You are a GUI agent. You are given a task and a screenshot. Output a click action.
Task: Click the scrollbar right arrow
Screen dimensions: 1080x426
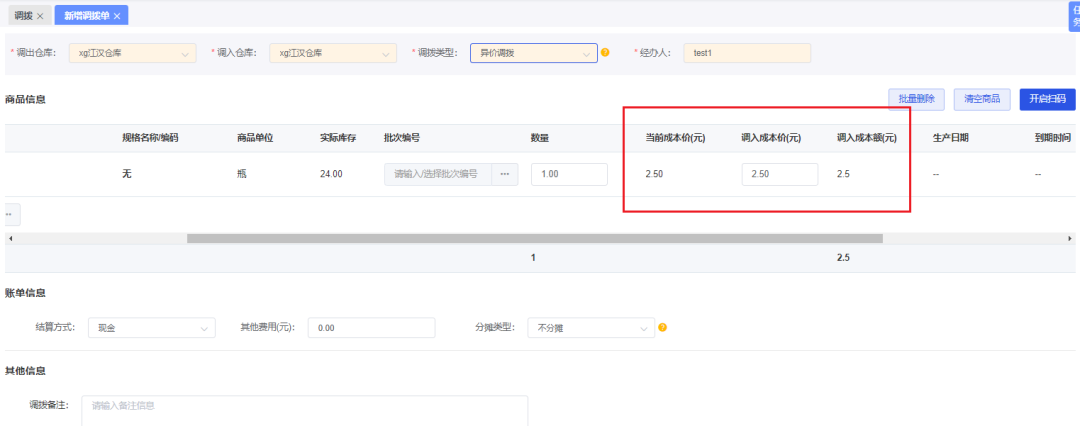click(1070, 239)
